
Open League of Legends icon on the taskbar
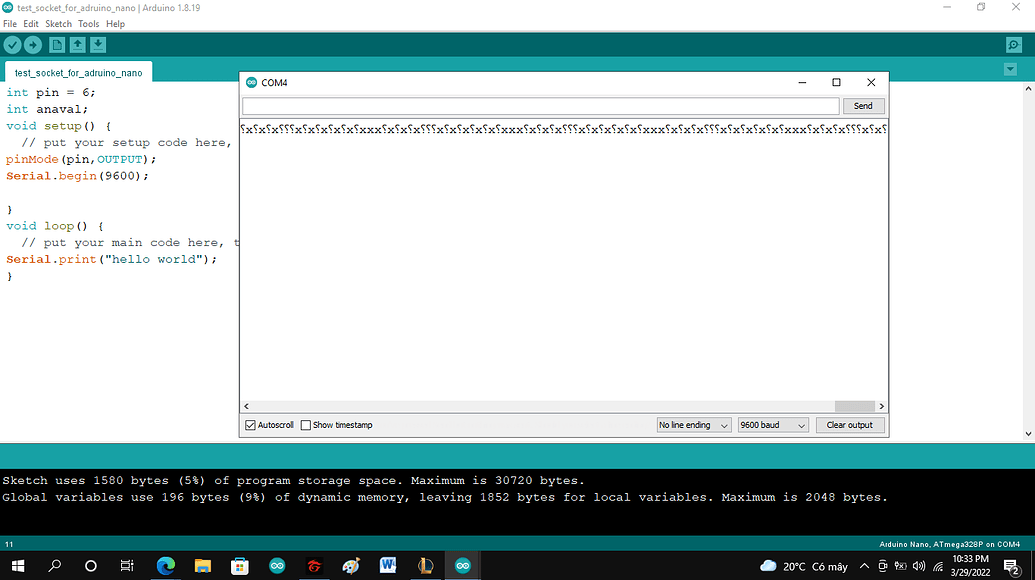click(x=426, y=566)
